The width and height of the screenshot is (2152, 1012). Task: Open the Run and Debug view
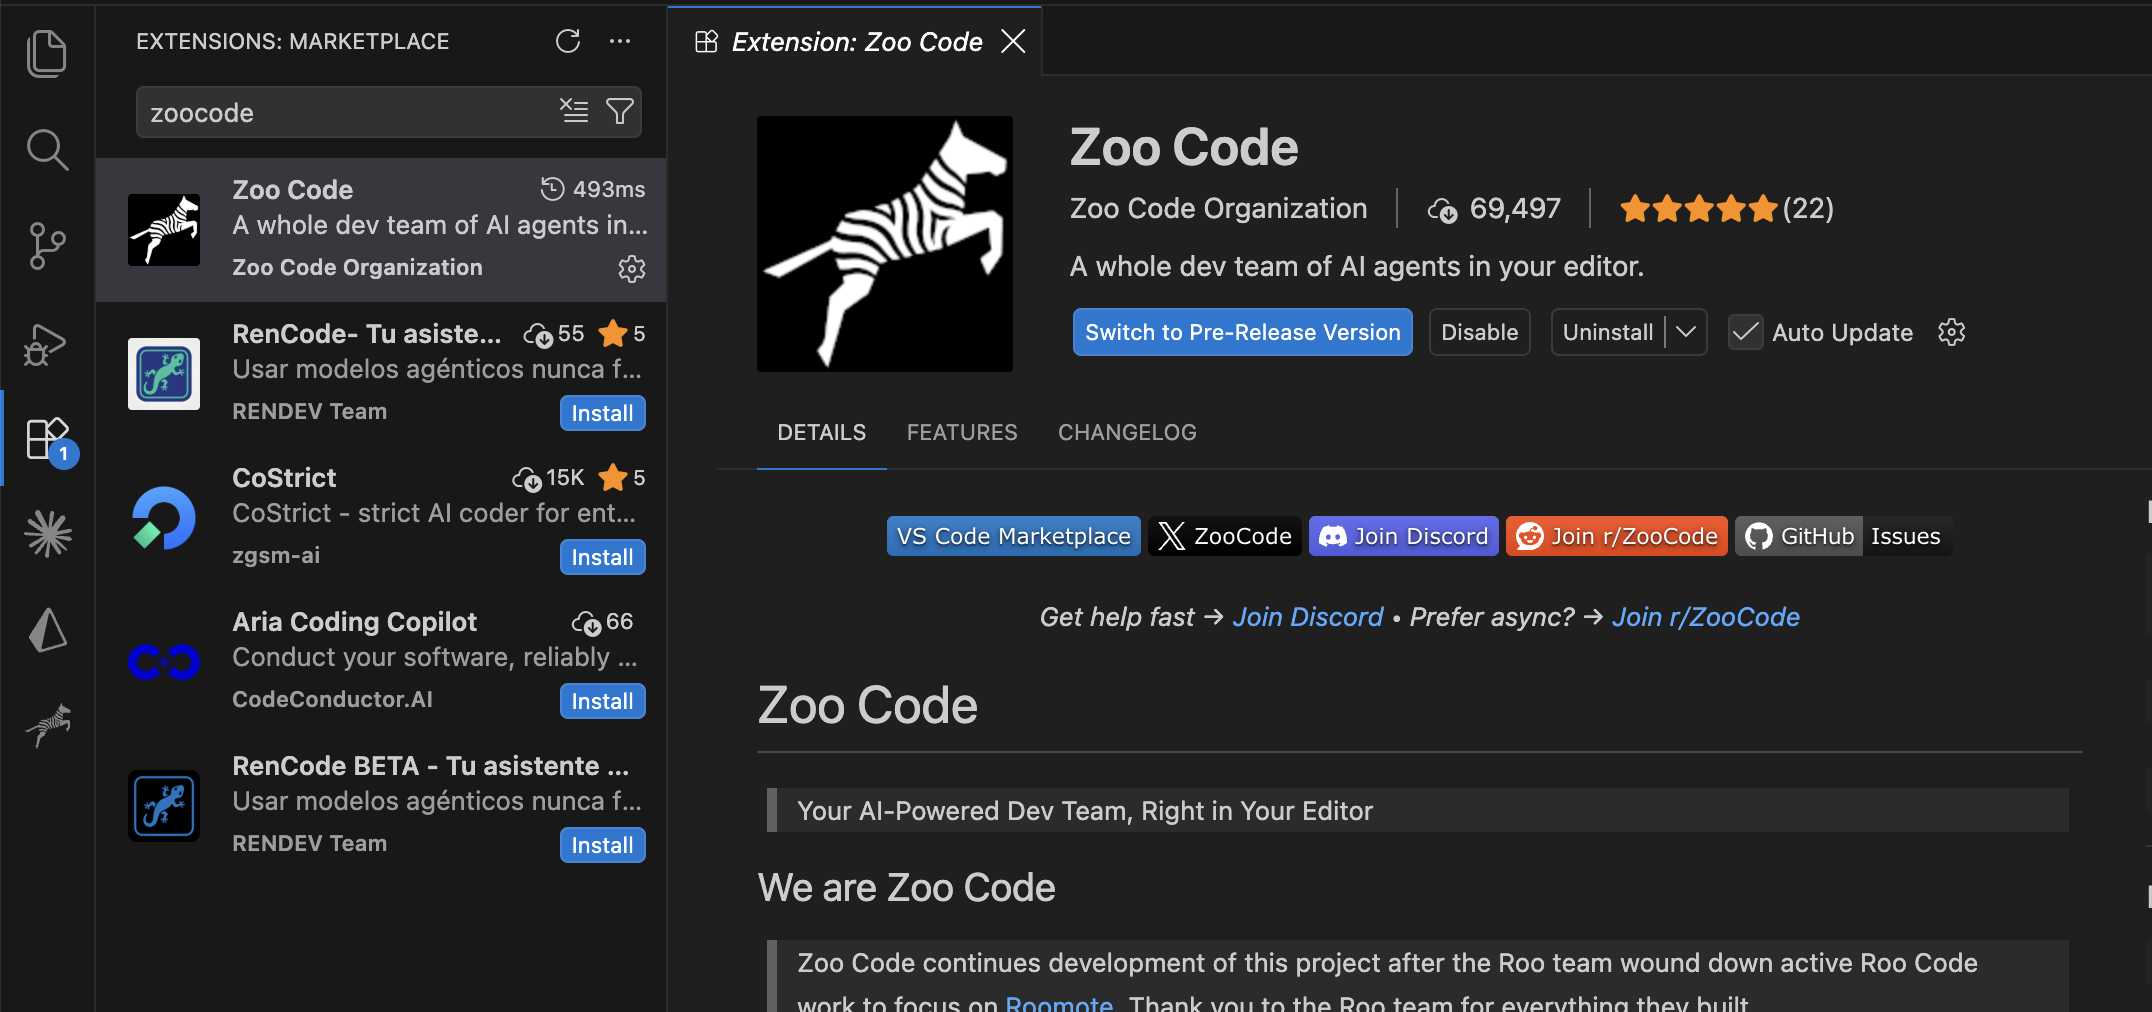pos(46,344)
